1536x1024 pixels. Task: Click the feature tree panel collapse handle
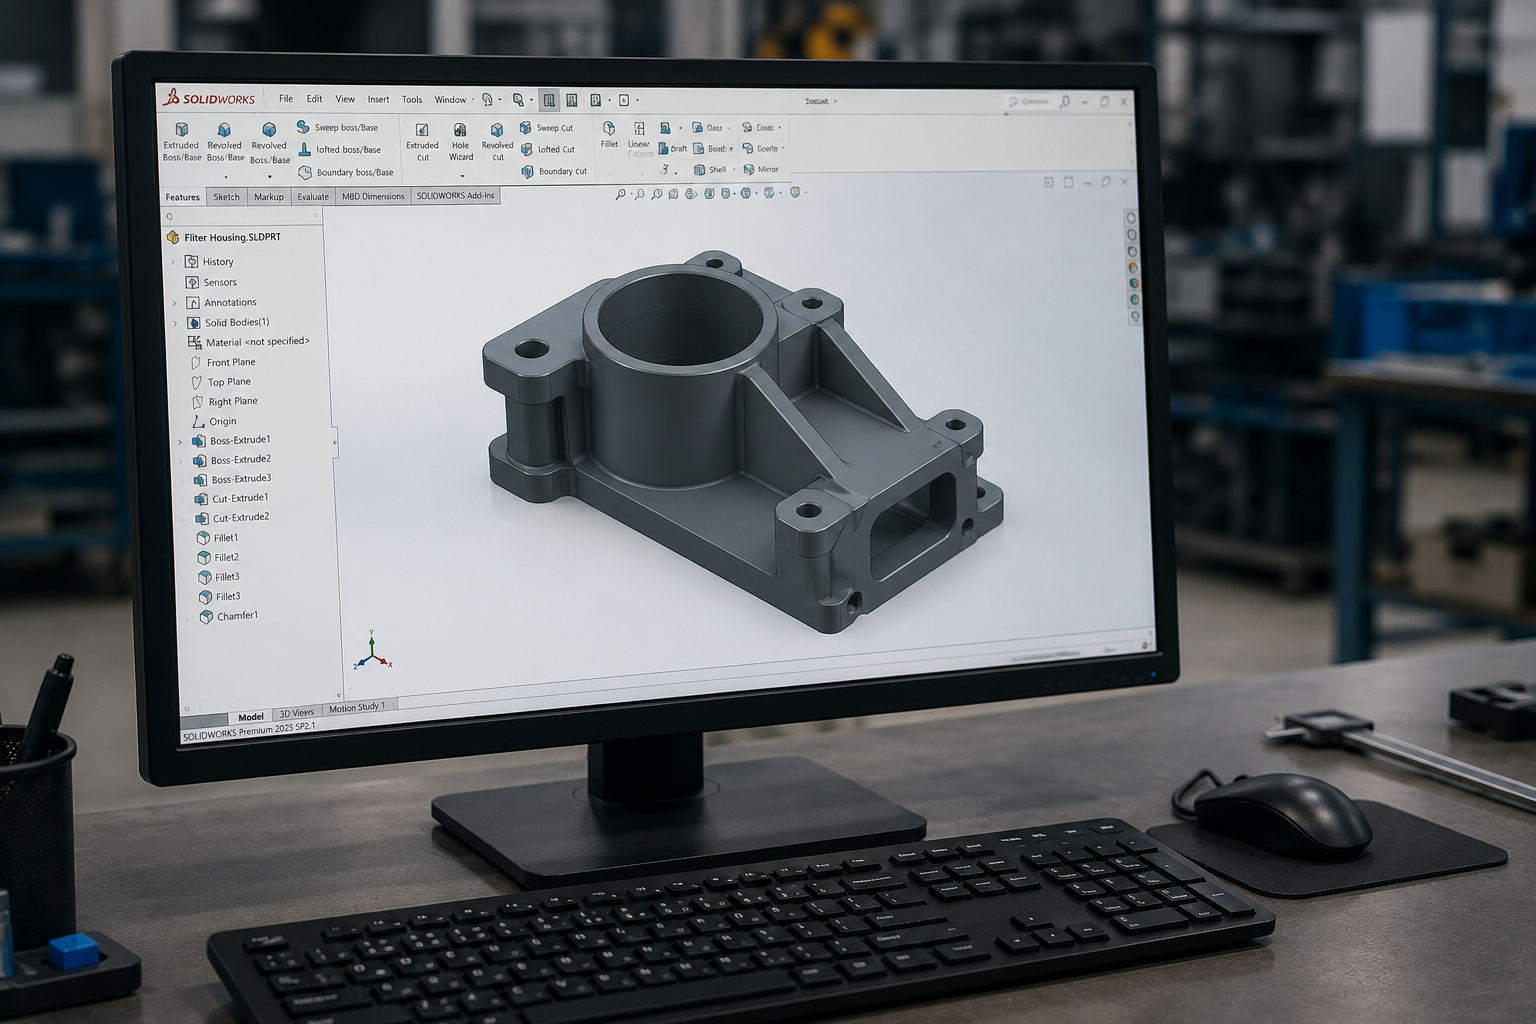334,442
